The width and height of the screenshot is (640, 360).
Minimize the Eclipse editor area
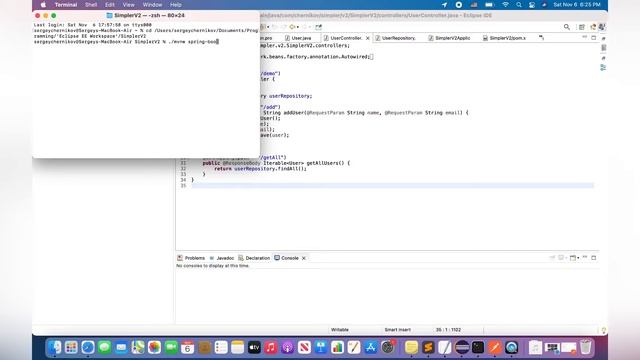pyautogui.click(x=584, y=38)
